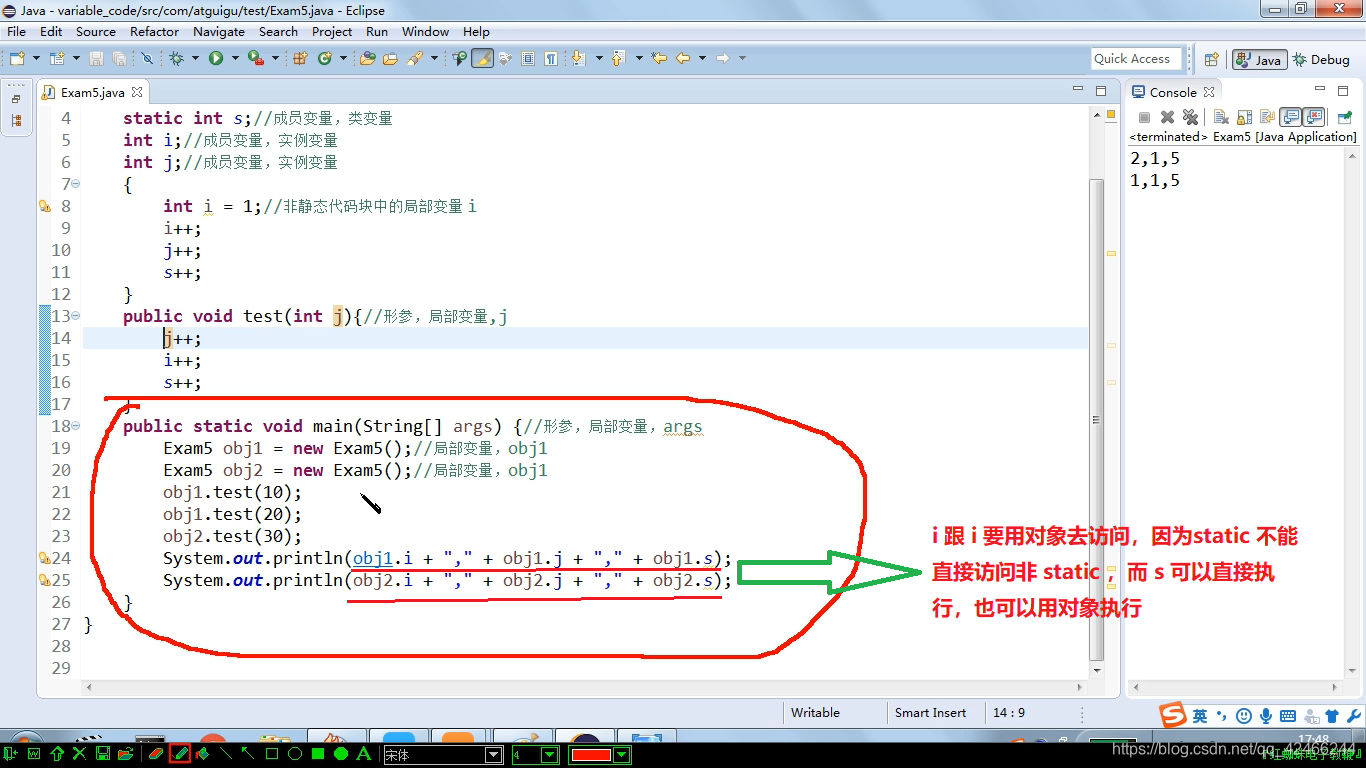Click the Debug bug icon in toolbar

(x=176, y=59)
